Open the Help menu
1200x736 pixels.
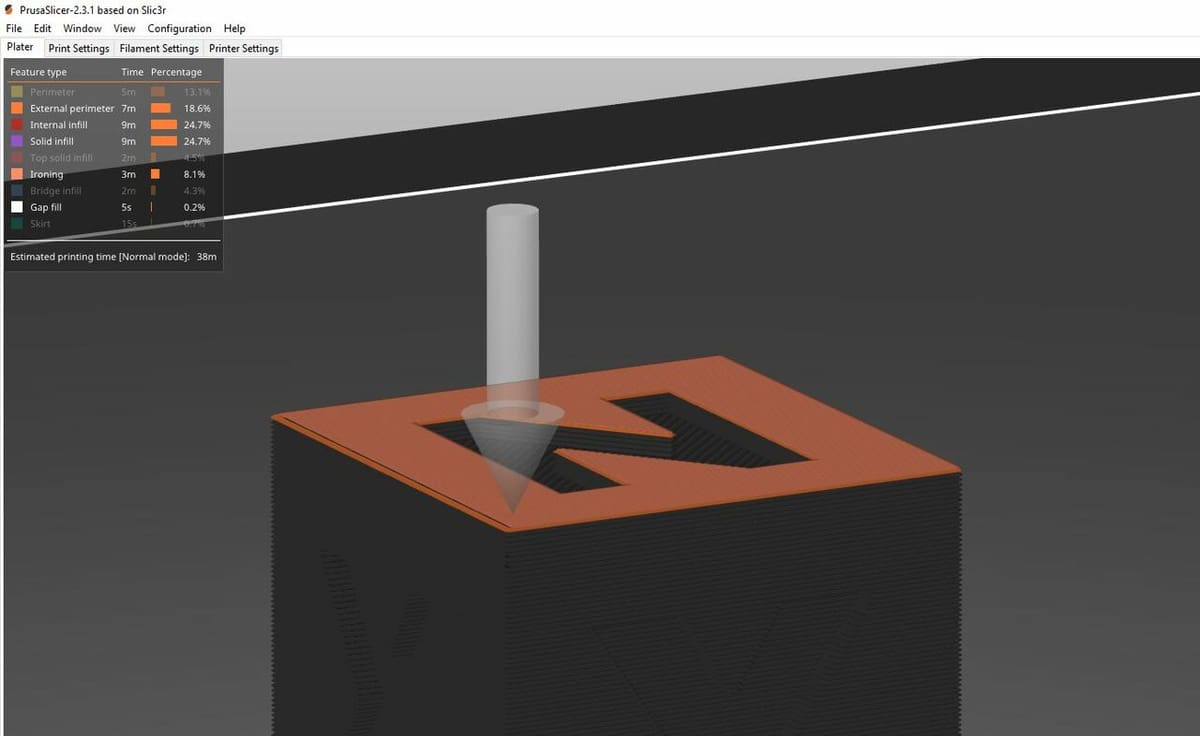(234, 28)
